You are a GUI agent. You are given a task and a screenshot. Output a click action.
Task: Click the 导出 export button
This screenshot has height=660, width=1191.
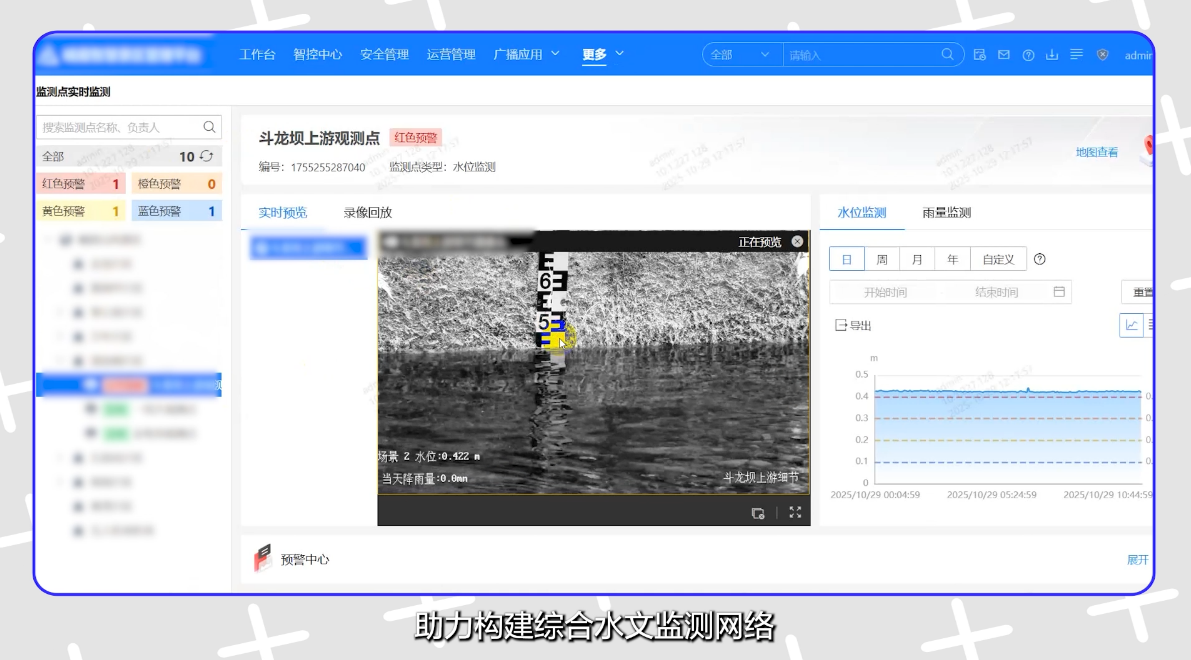click(853, 325)
